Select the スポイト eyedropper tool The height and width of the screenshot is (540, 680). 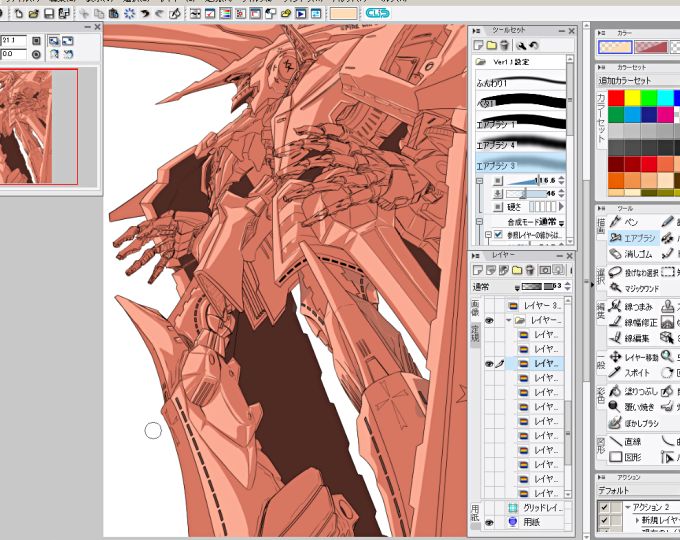pyautogui.click(x=630, y=373)
